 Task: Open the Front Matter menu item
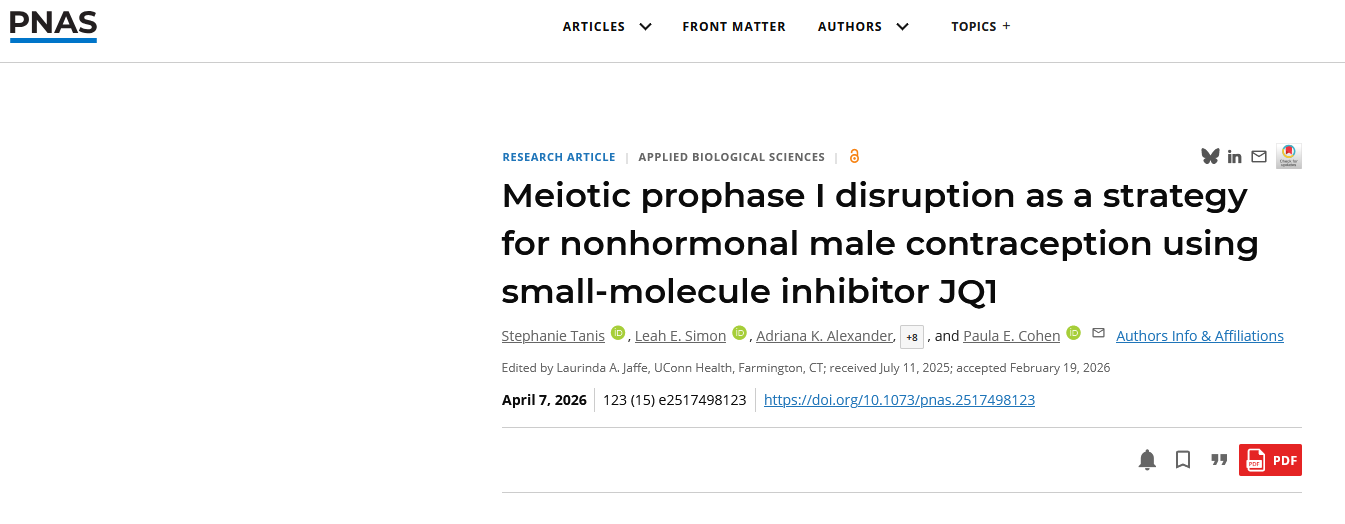click(734, 27)
